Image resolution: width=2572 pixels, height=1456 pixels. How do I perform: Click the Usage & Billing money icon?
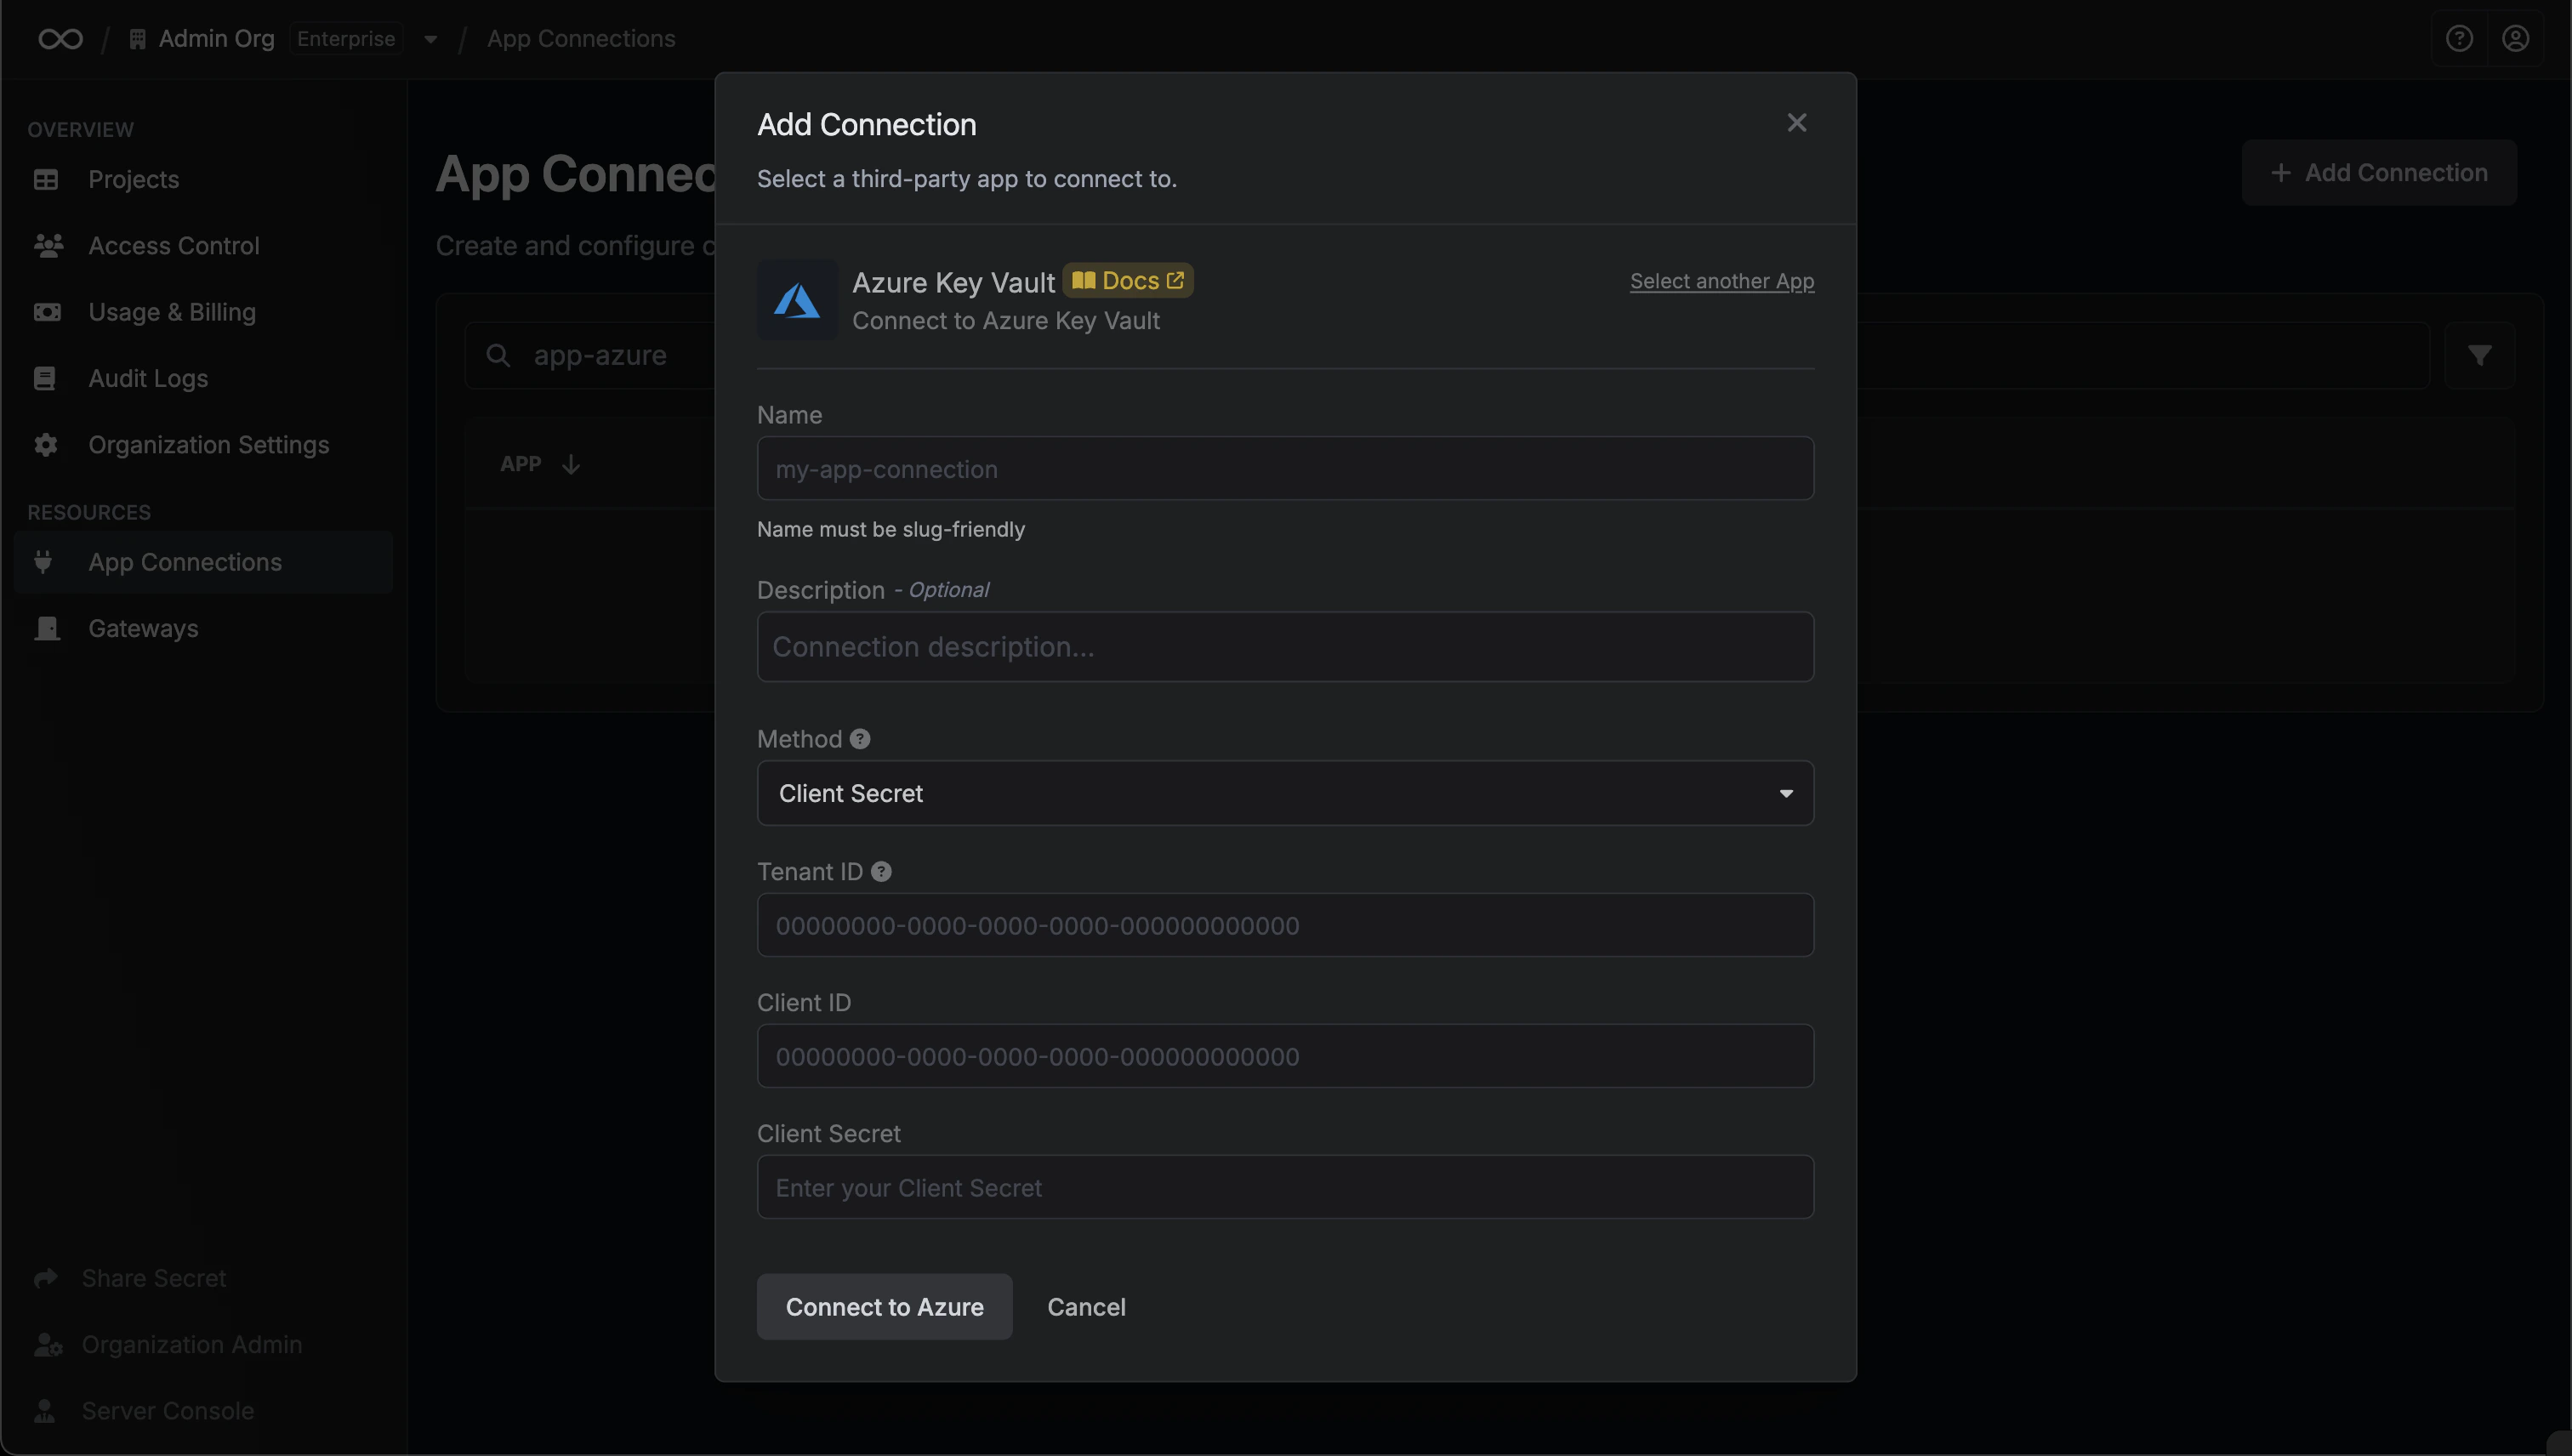(x=47, y=312)
